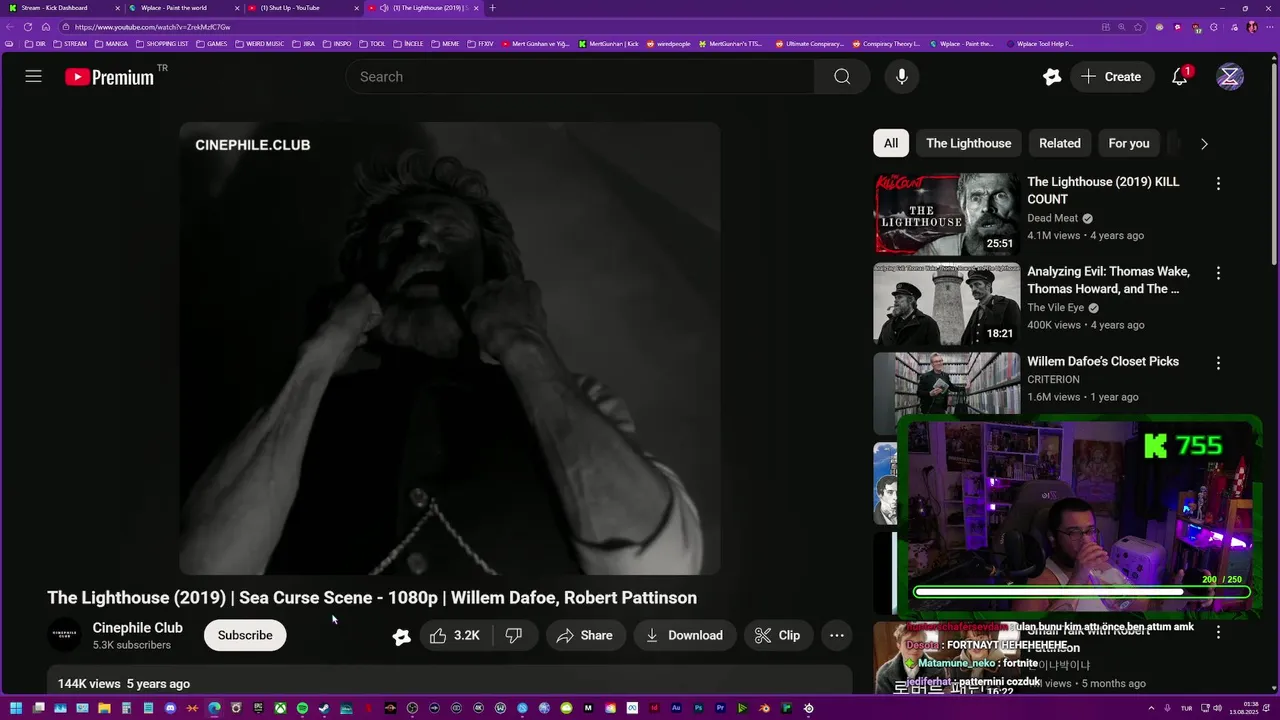Select the All filter chip

pos(891,143)
